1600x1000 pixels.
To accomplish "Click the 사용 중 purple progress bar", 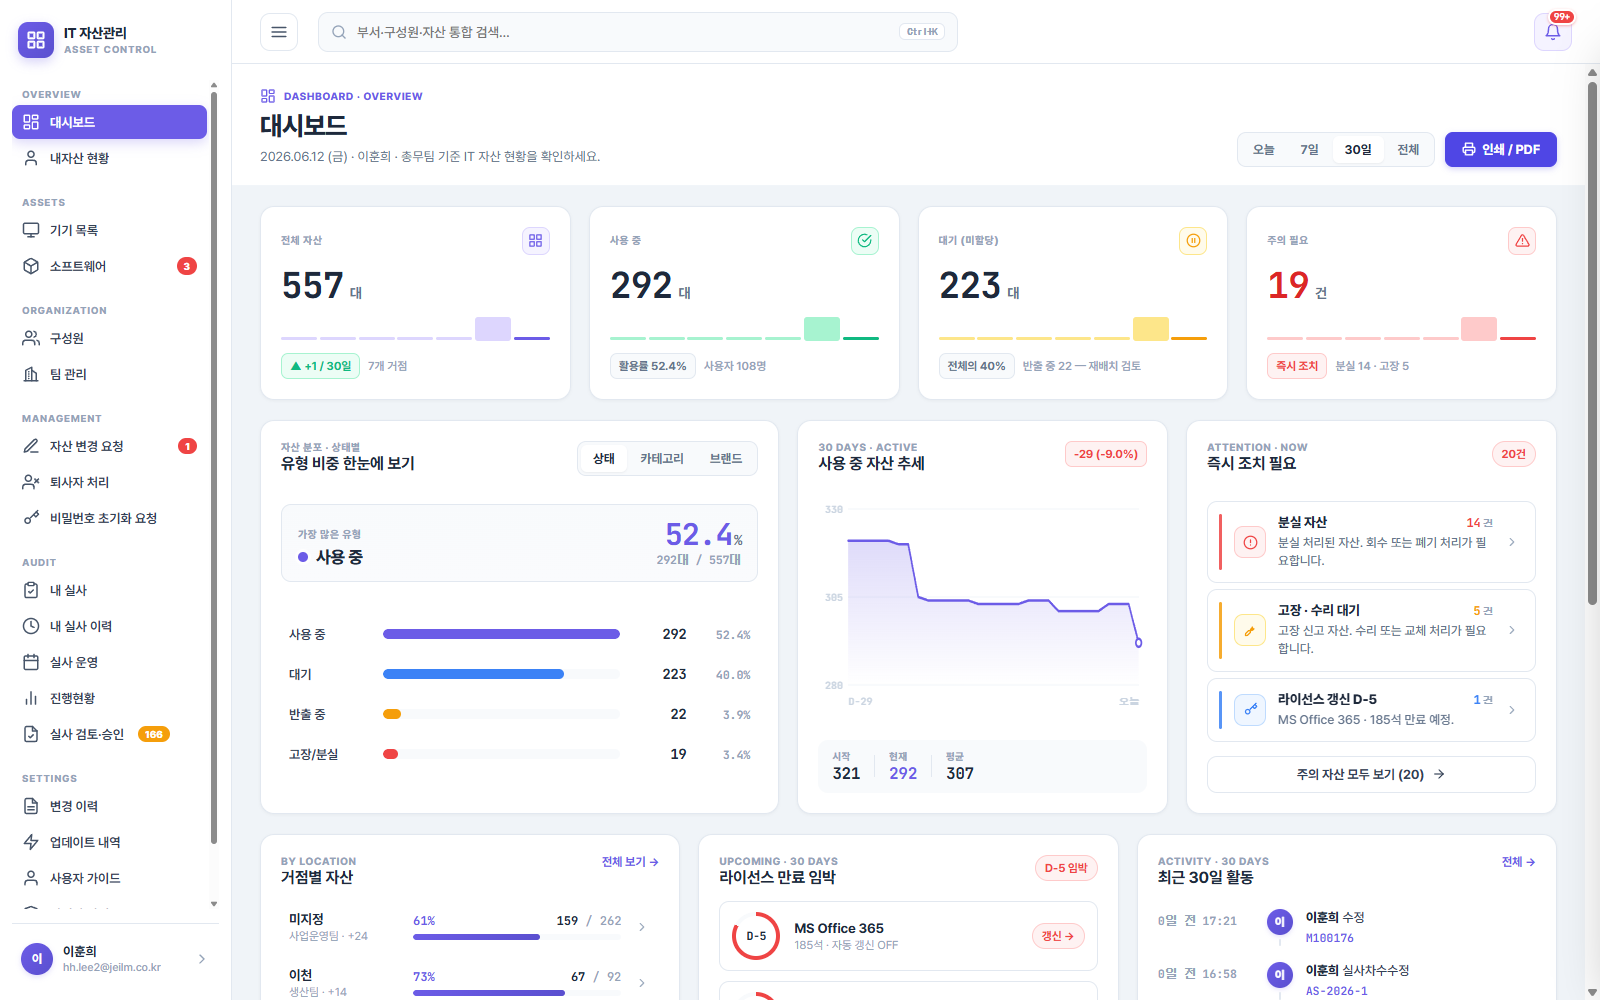I will 501,634.
